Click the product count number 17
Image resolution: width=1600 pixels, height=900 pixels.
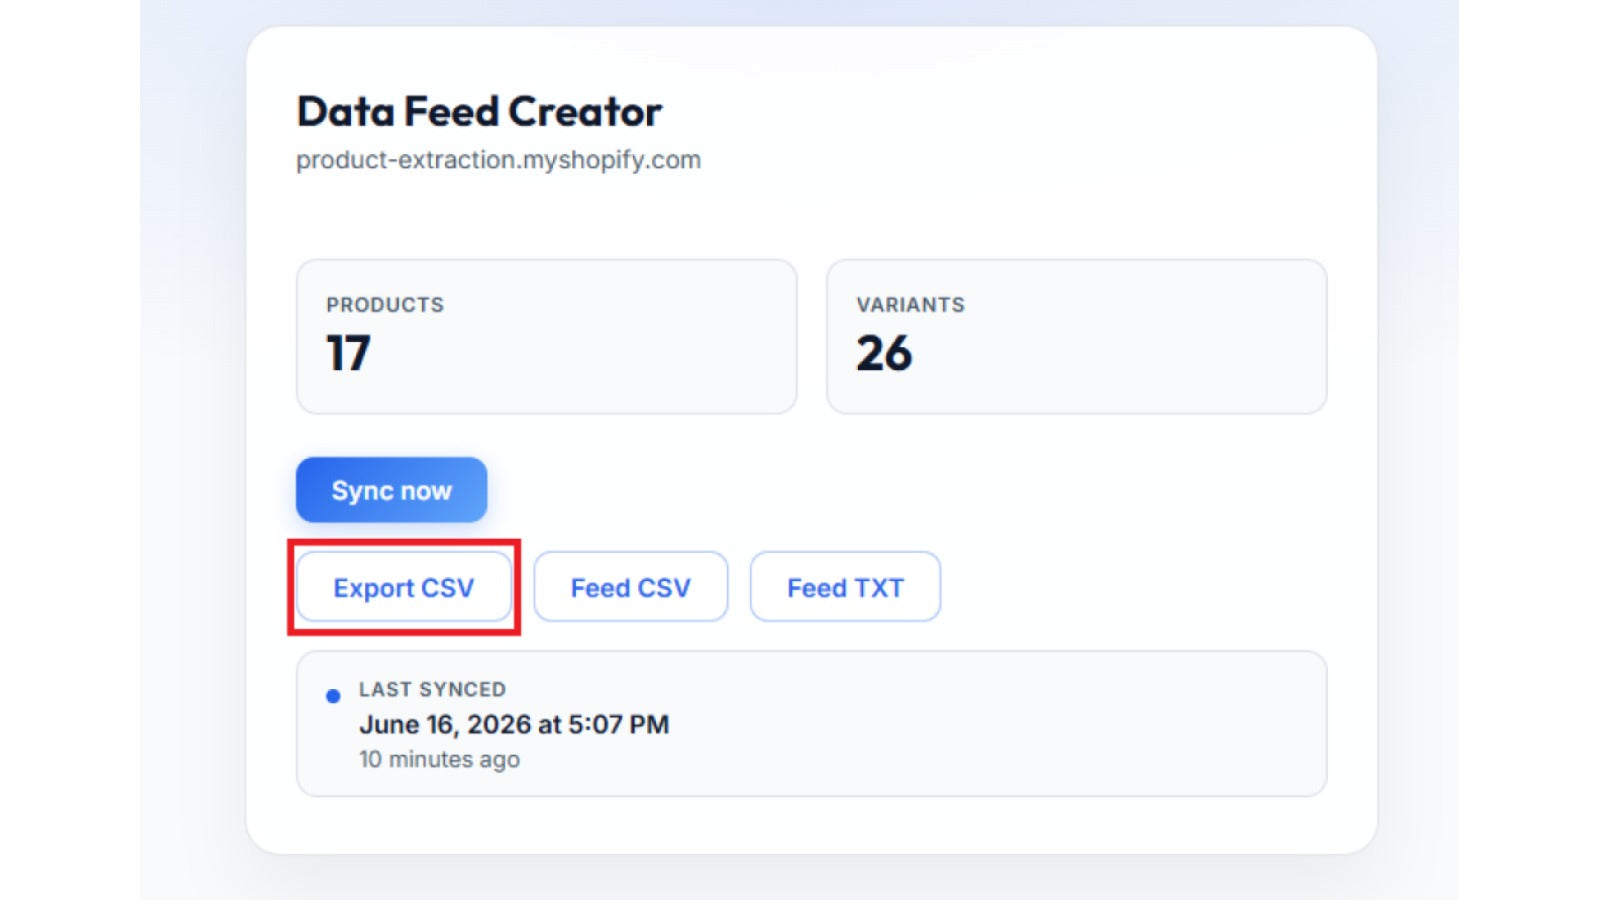point(348,353)
